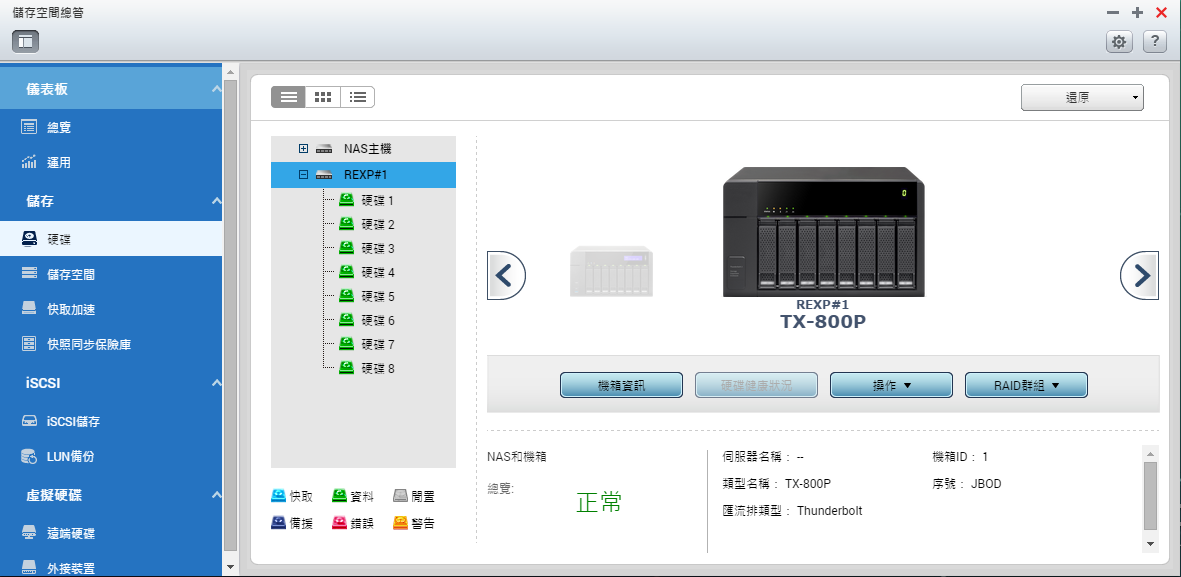Toggle the sidebar panel layout icon

pyautogui.click(x=26, y=41)
